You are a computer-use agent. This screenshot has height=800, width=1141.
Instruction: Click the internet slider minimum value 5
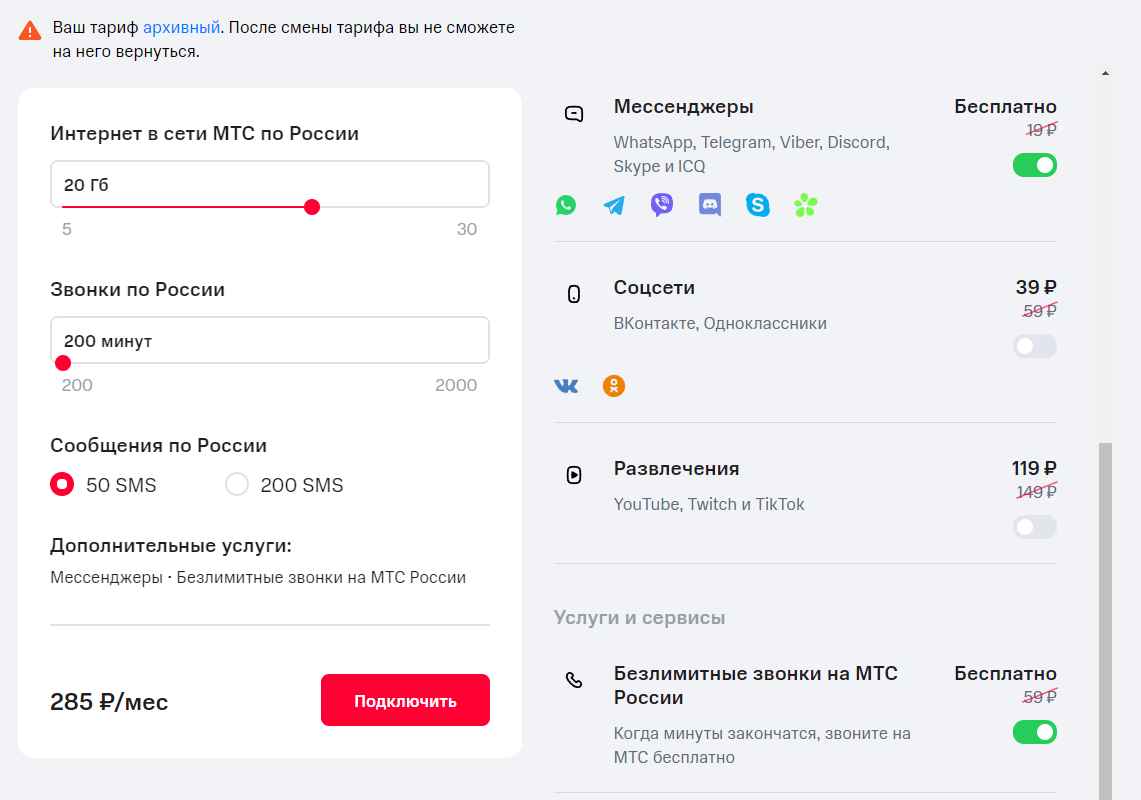pos(67,229)
